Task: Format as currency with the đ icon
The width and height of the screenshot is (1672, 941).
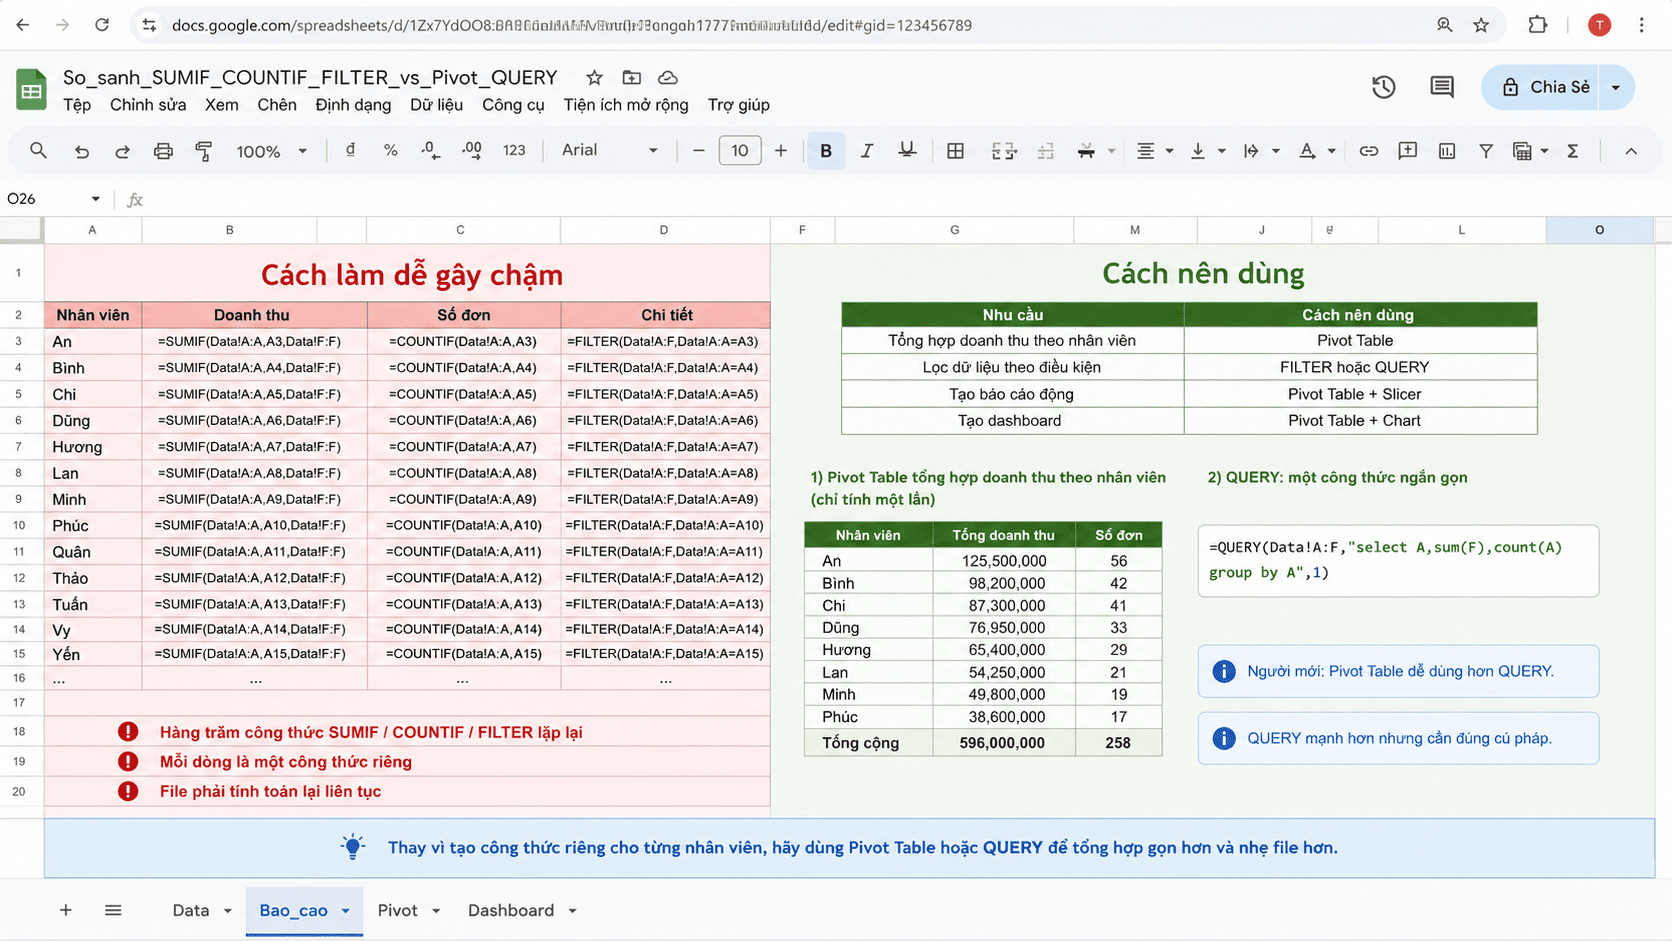Action: tap(350, 150)
